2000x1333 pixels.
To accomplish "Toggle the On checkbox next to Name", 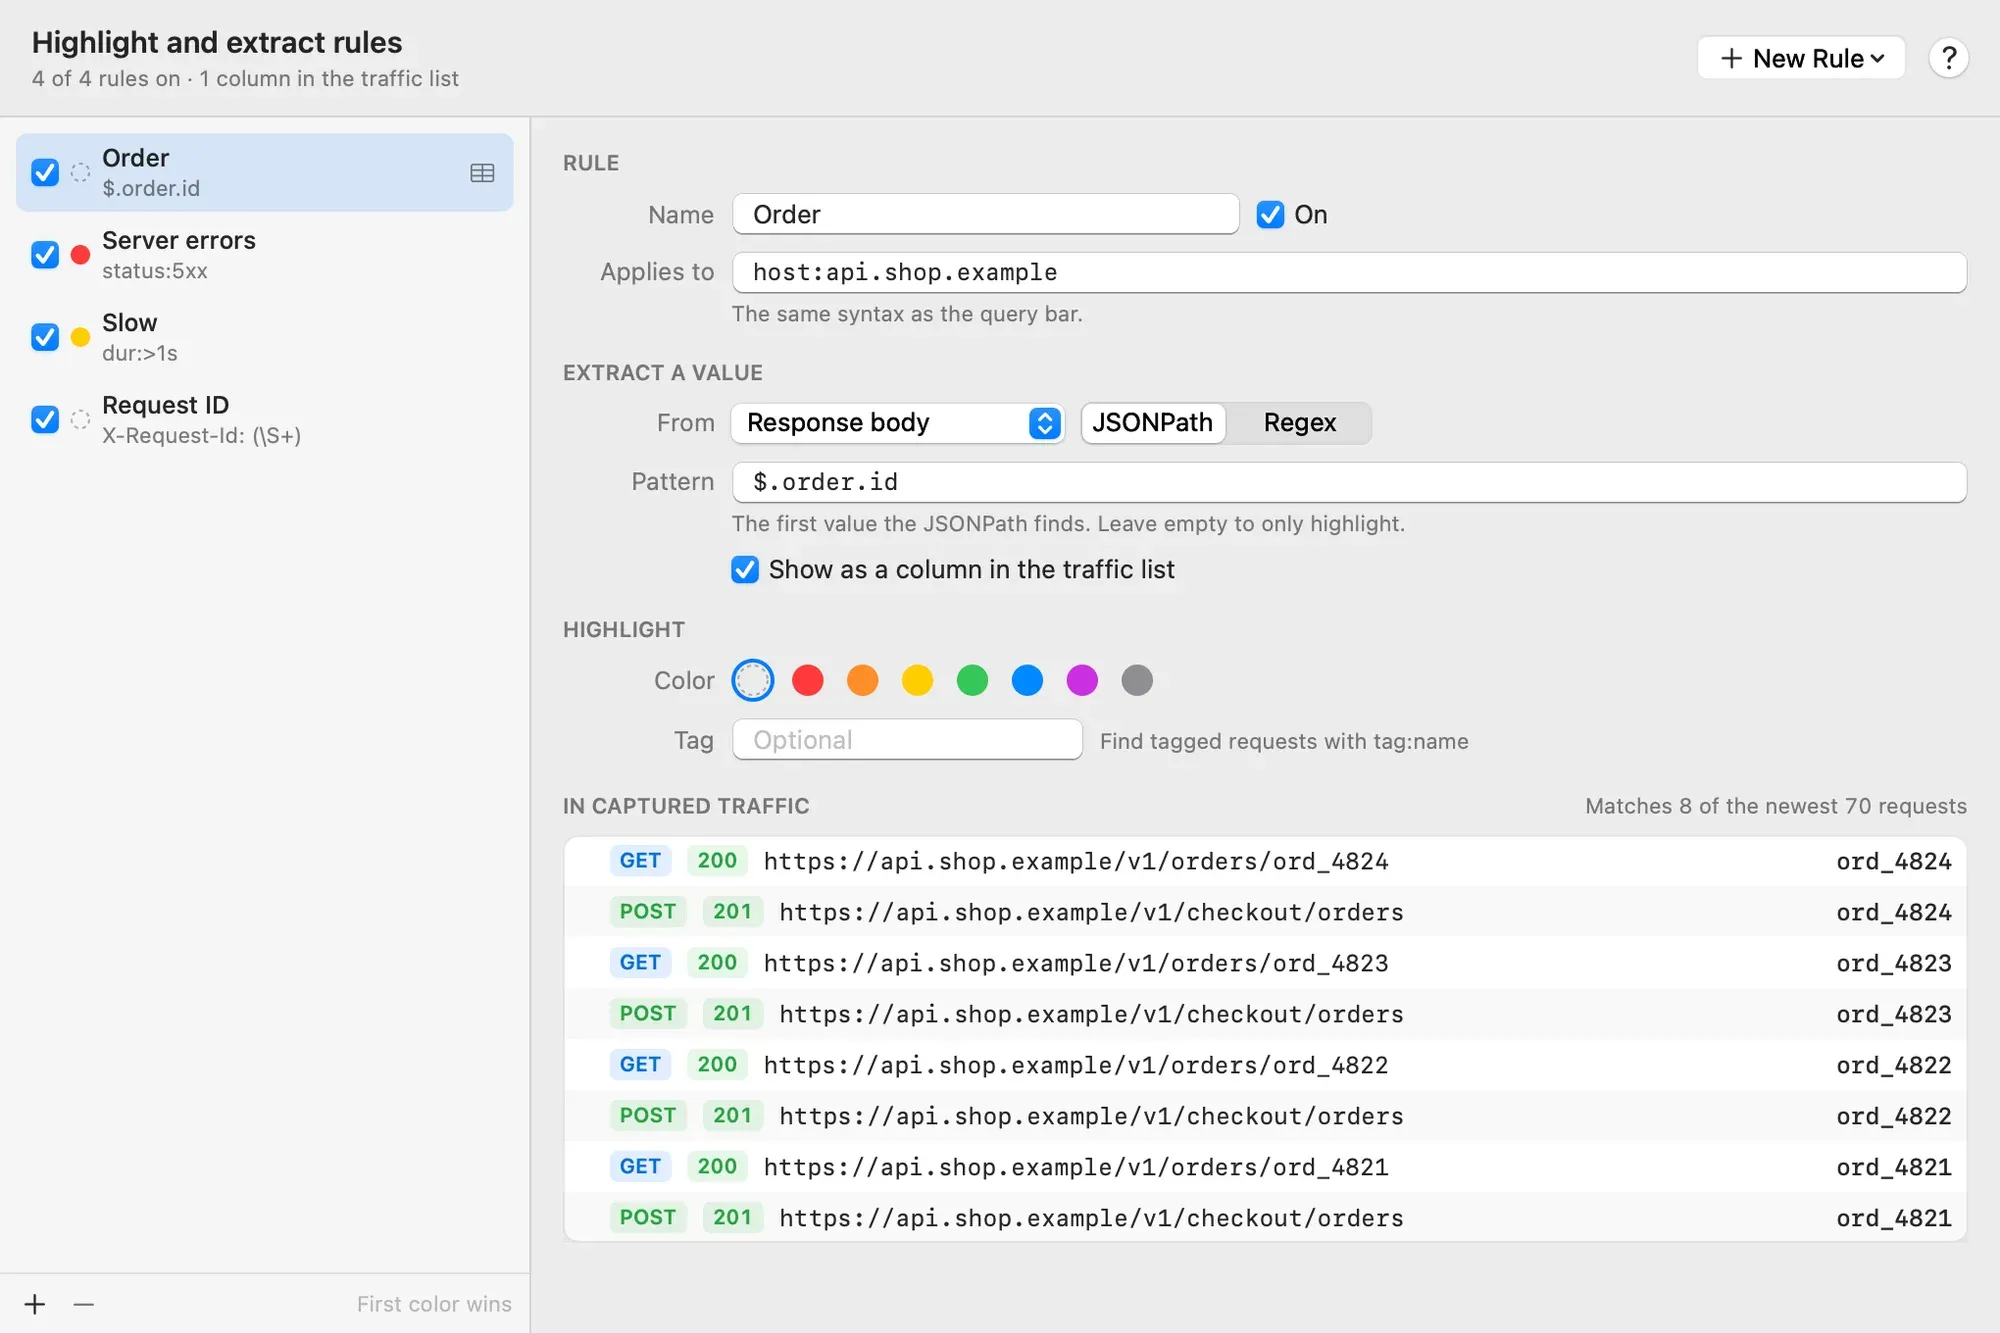I will (x=1270, y=214).
